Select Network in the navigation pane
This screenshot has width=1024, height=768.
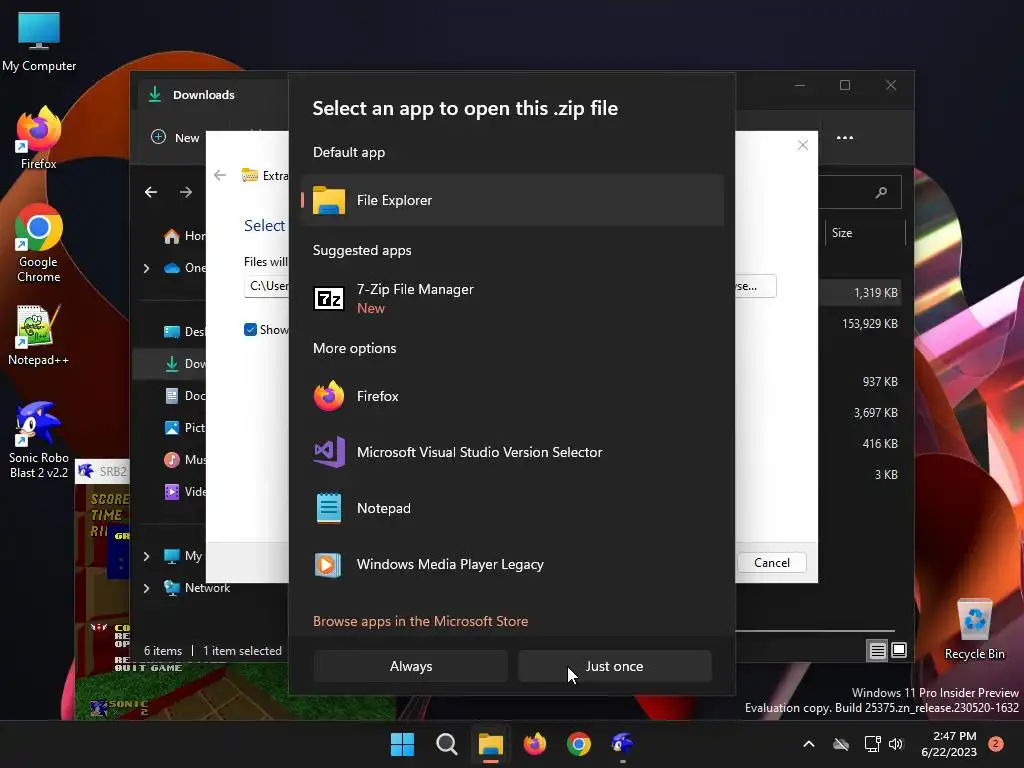pos(197,588)
